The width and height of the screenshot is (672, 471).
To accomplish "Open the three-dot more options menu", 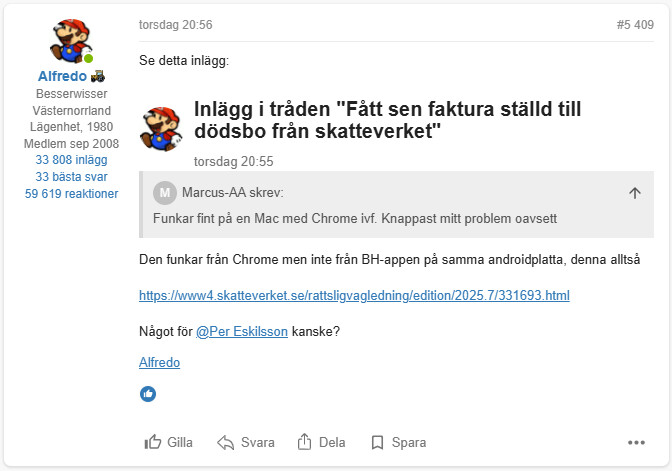I will pyautogui.click(x=636, y=443).
